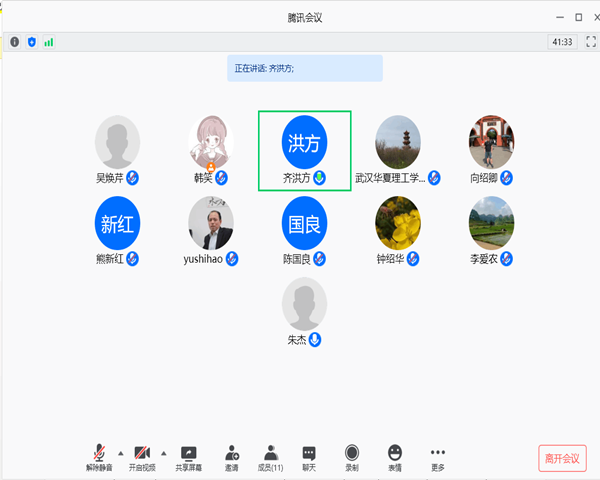
Task: Open the Chat (聊天) panel
Action: click(309, 457)
